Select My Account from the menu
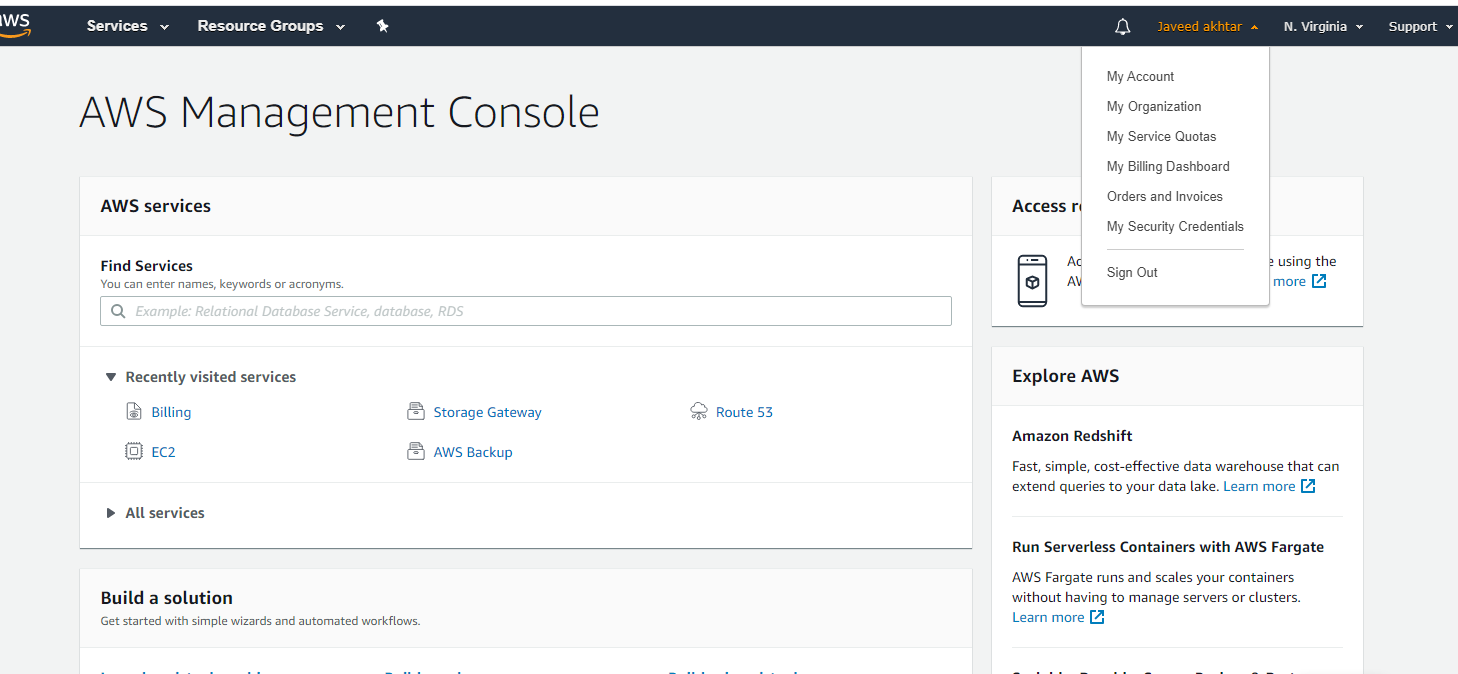Screen dimensions: 1458x674 coord(1140,77)
